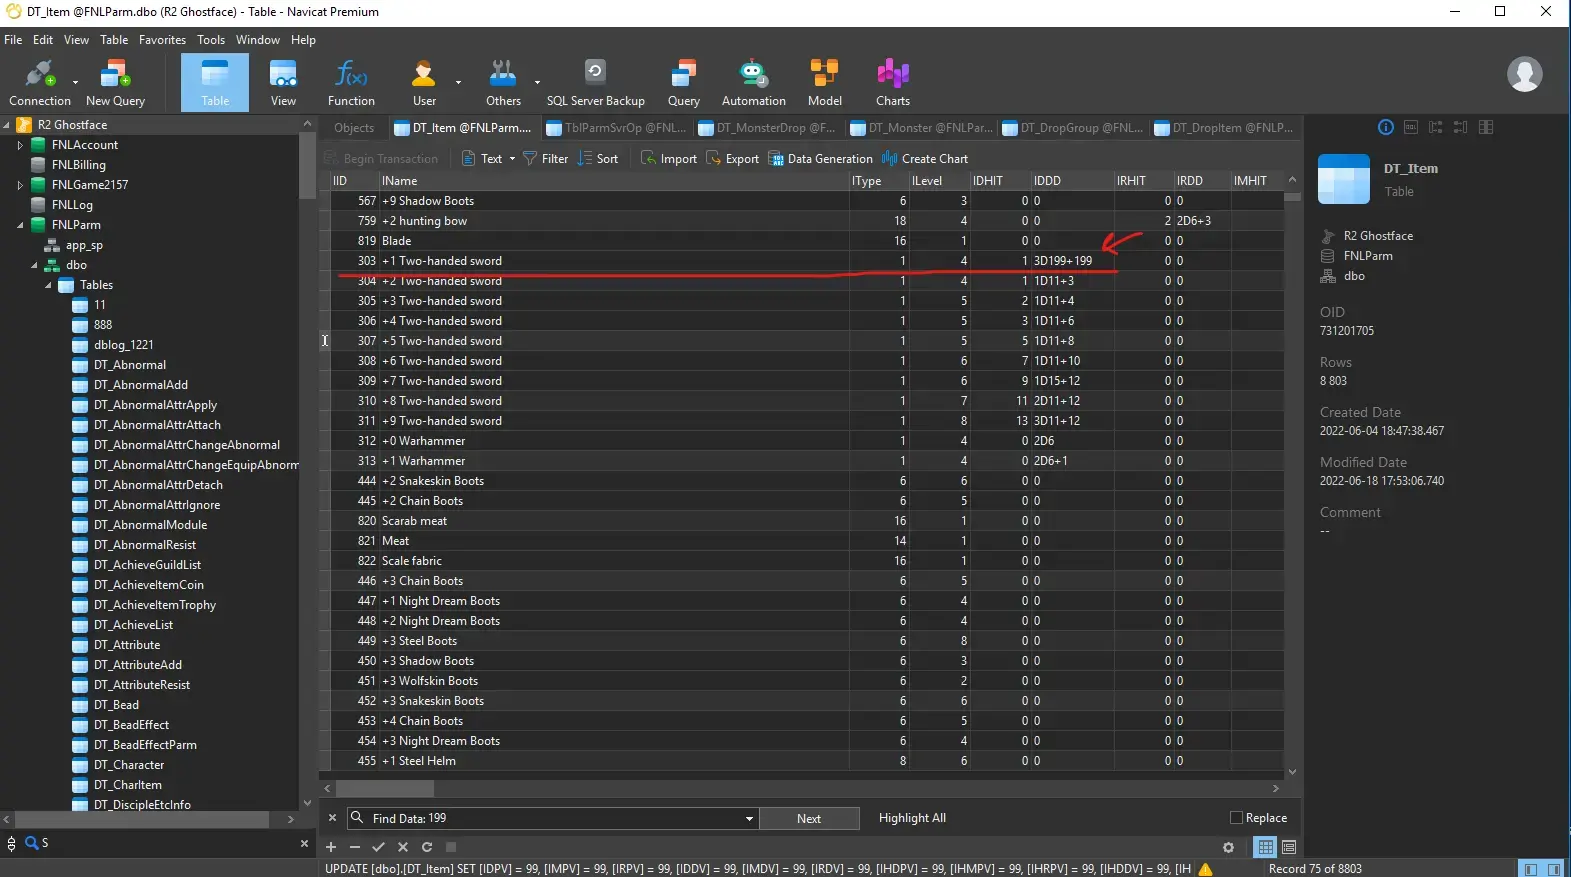Open the Text dropdown arrow
Viewport: 1571px width, 877px height.
tap(512, 158)
